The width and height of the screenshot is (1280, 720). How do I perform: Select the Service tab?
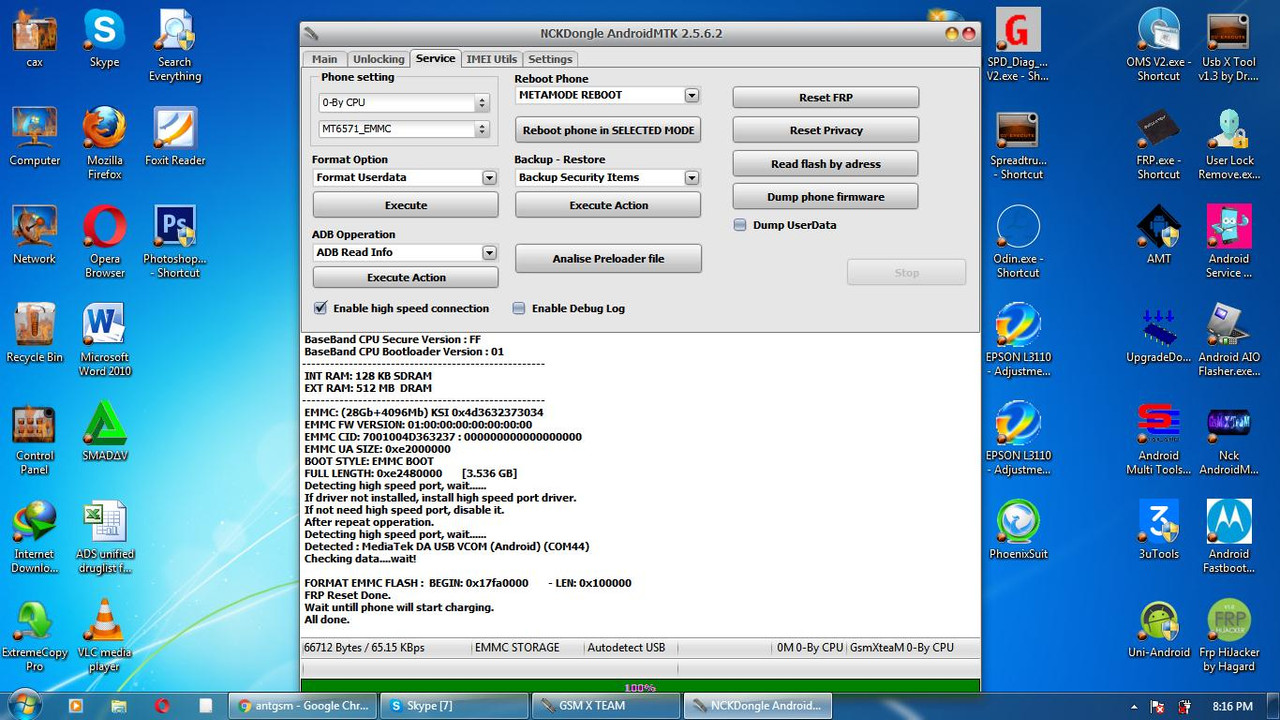click(436, 58)
